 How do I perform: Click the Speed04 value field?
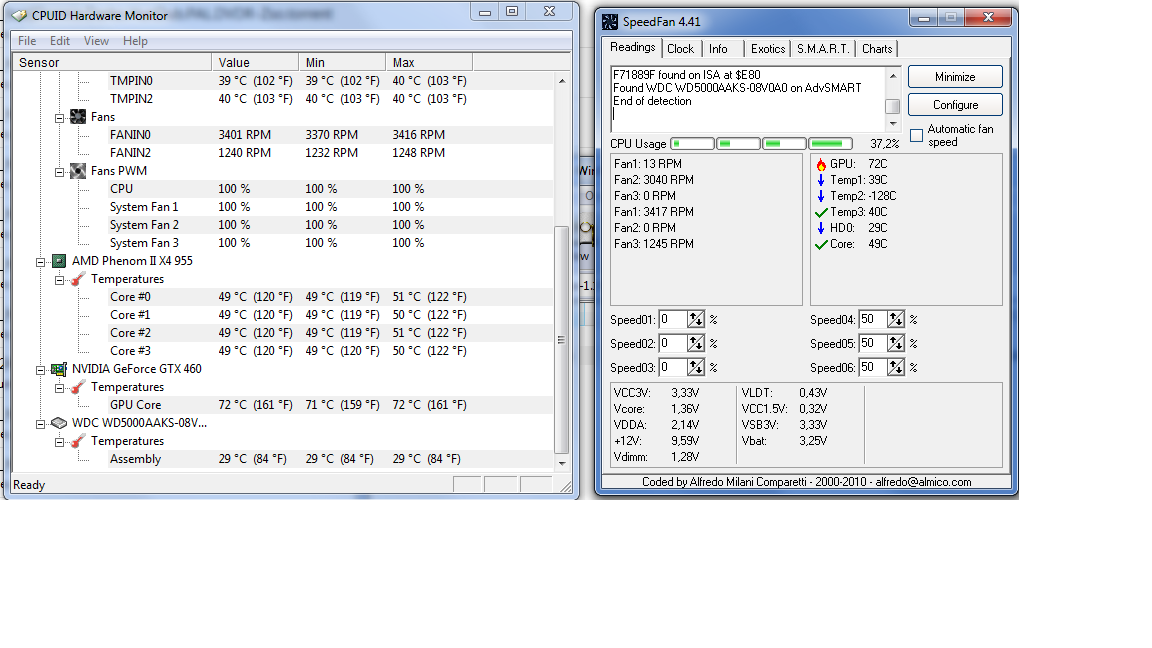873,320
